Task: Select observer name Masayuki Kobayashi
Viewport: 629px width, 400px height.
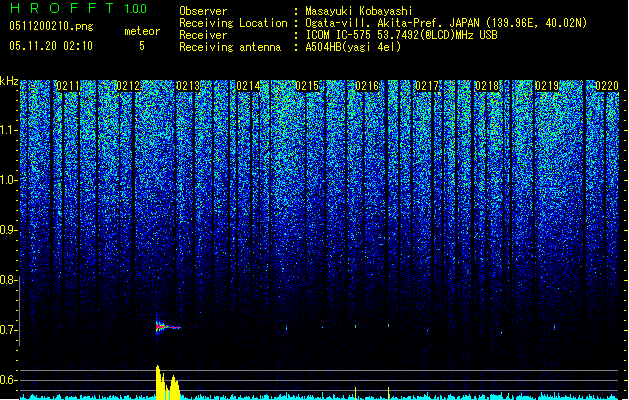Action: (359, 11)
